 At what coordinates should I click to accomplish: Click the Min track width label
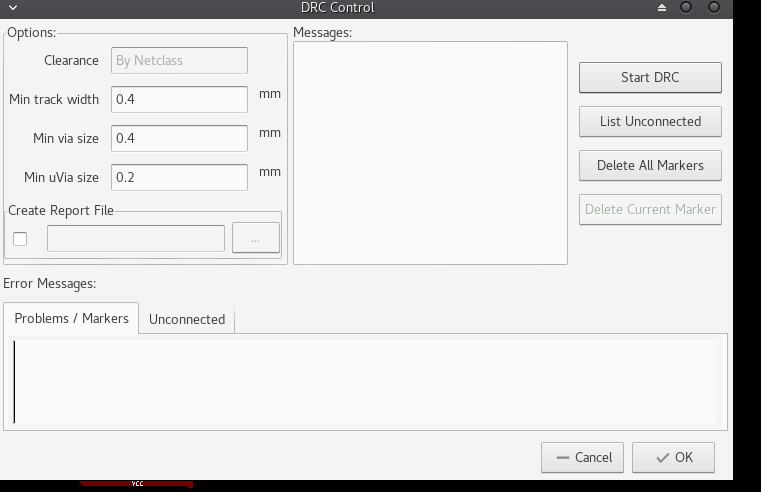(54, 99)
